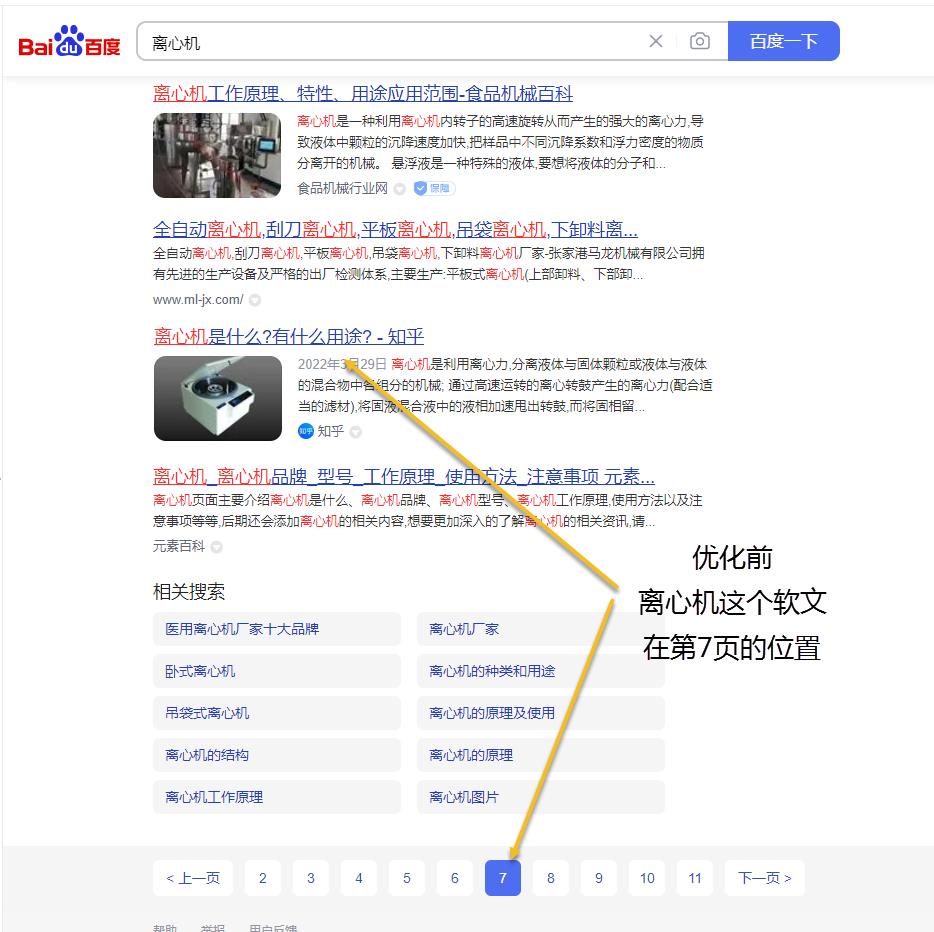
Task: Open the dropdown arrow next to 食品机械行业网
Action: pos(398,187)
